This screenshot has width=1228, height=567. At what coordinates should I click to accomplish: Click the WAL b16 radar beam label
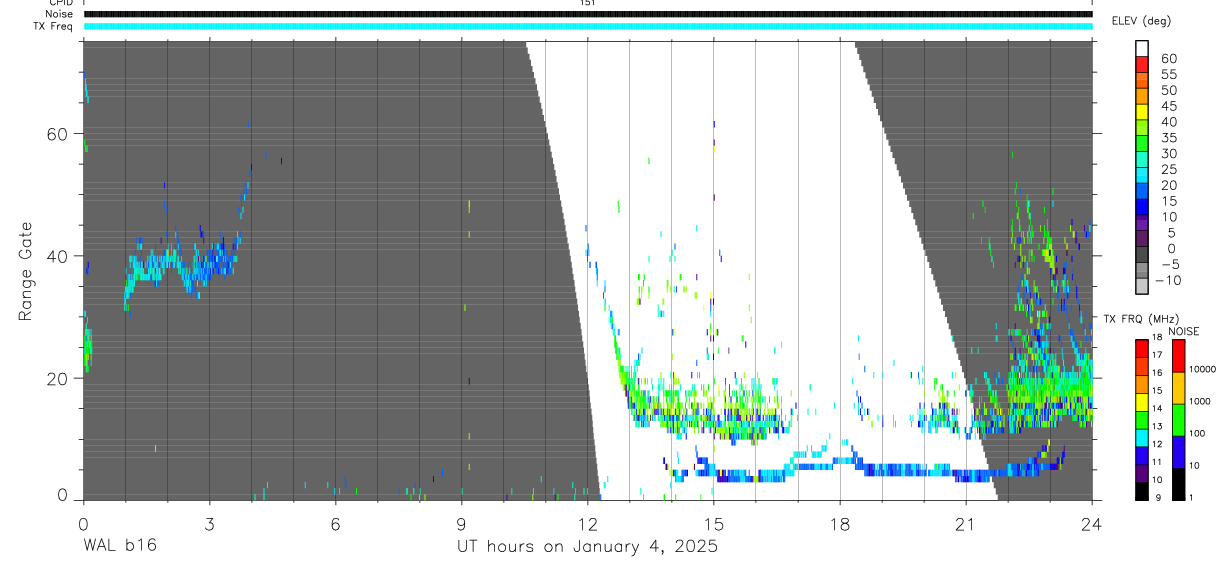pyautogui.click(x=119, y=546)
